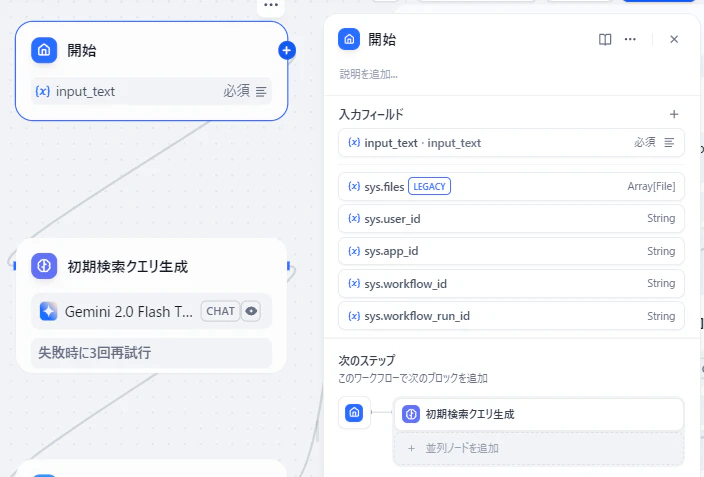Click the left connection handle of 初期検索クエリ生成
This screenshot has width=704, height=477.
pos(15,266)
